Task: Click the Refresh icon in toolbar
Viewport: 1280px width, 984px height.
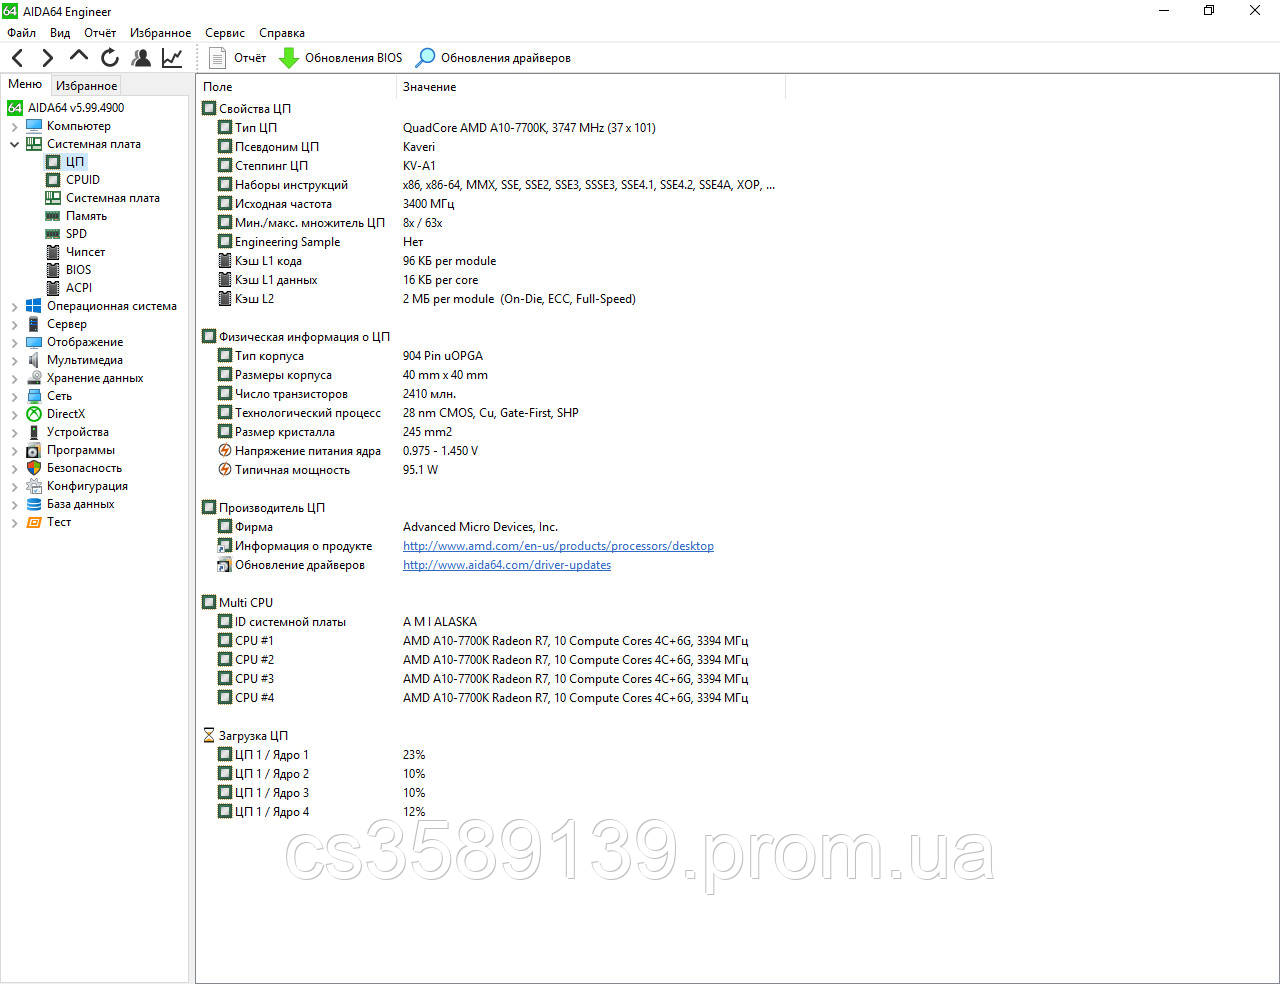Action: click(x=110, y=58)
